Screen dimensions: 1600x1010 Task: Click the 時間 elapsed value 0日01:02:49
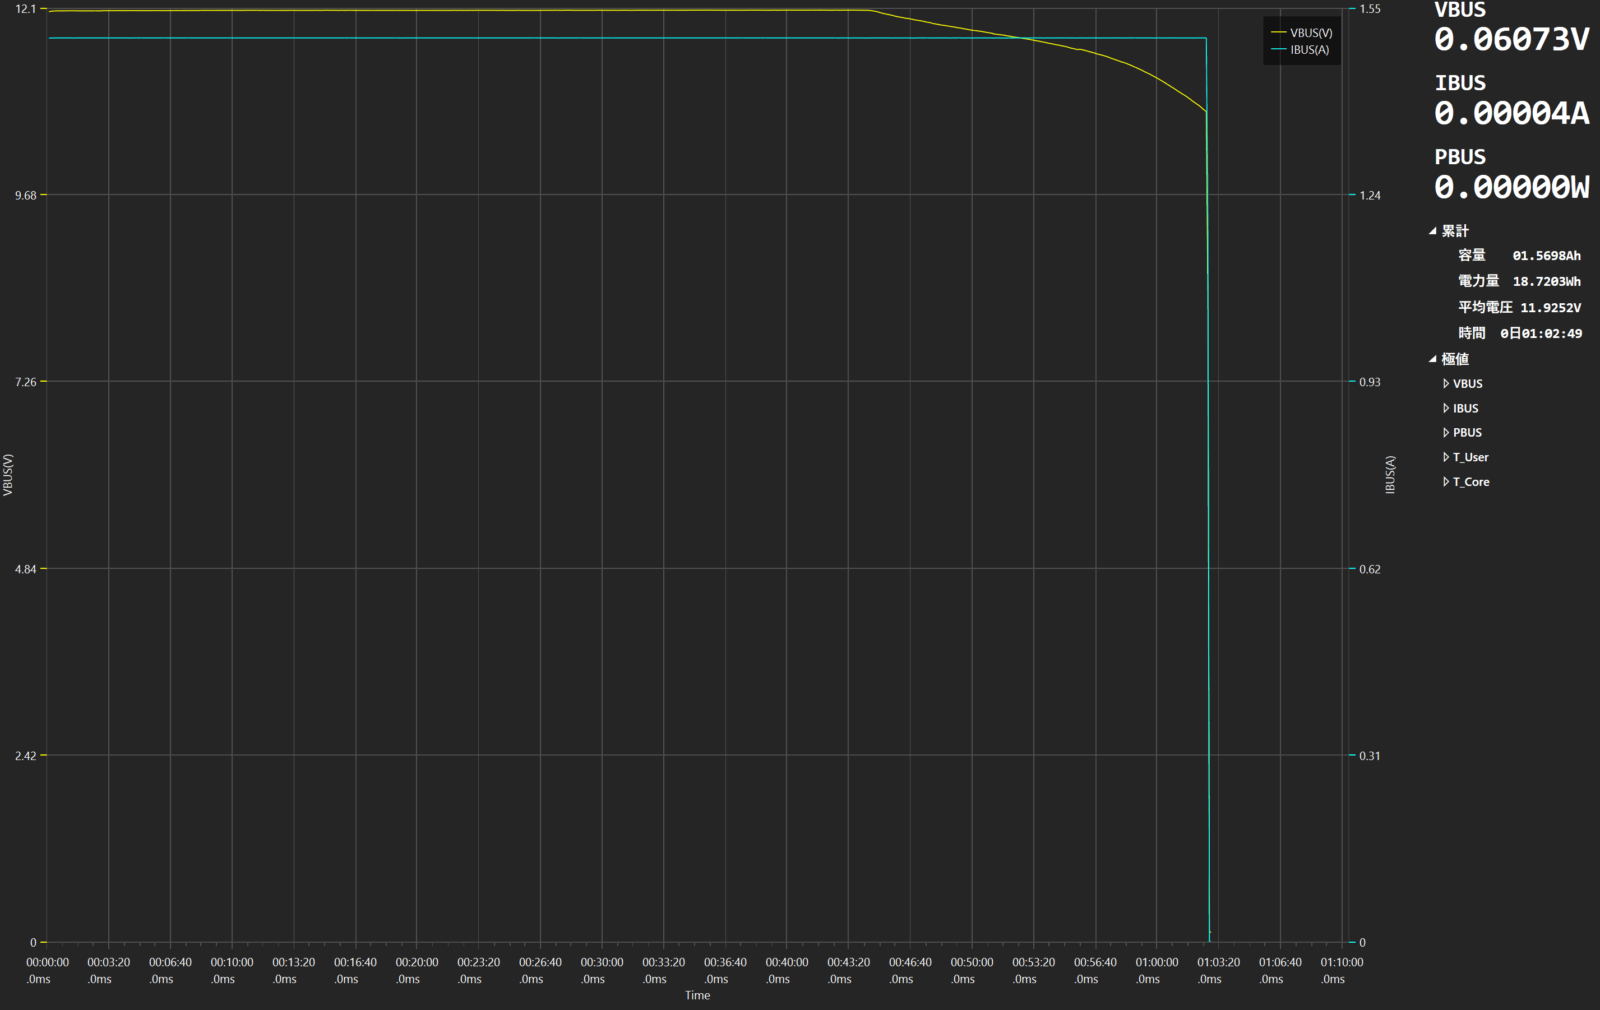pyautogui.click(x=1540, y=334)
